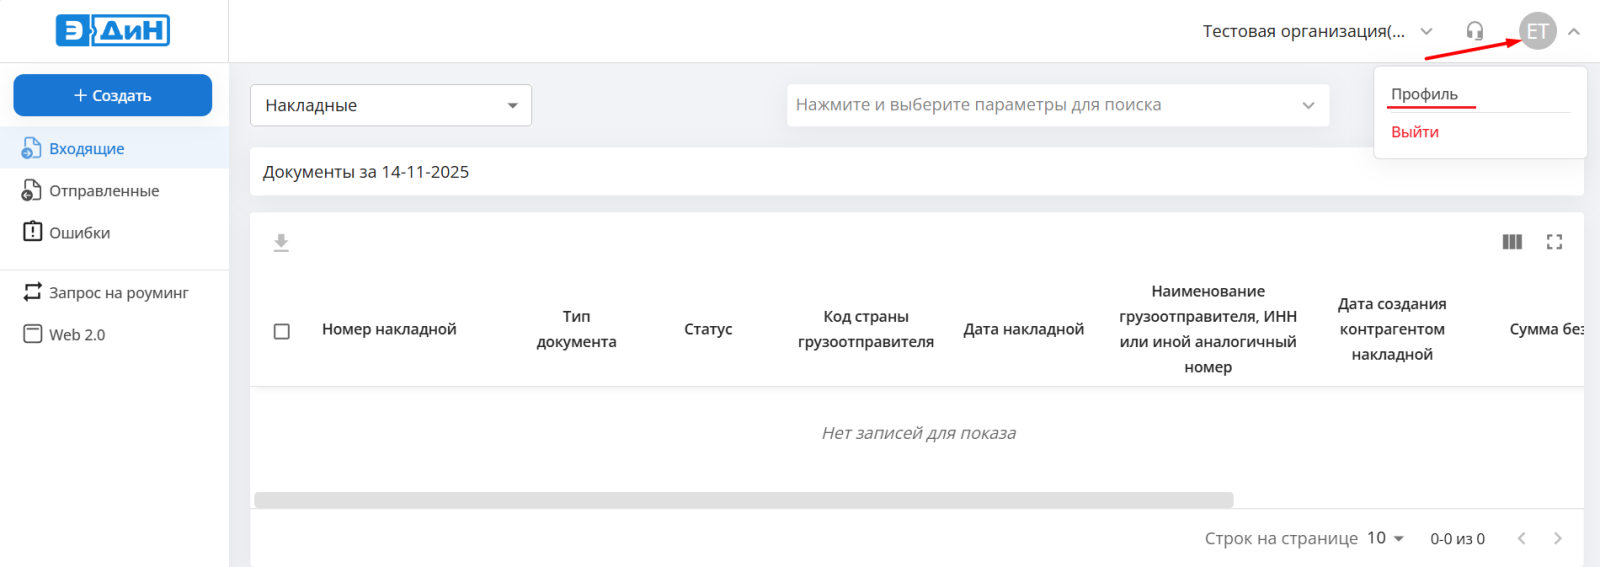Go to next page arrow
The width and height of the screenshot is (1600, 567).
[x=1557, y=538]
